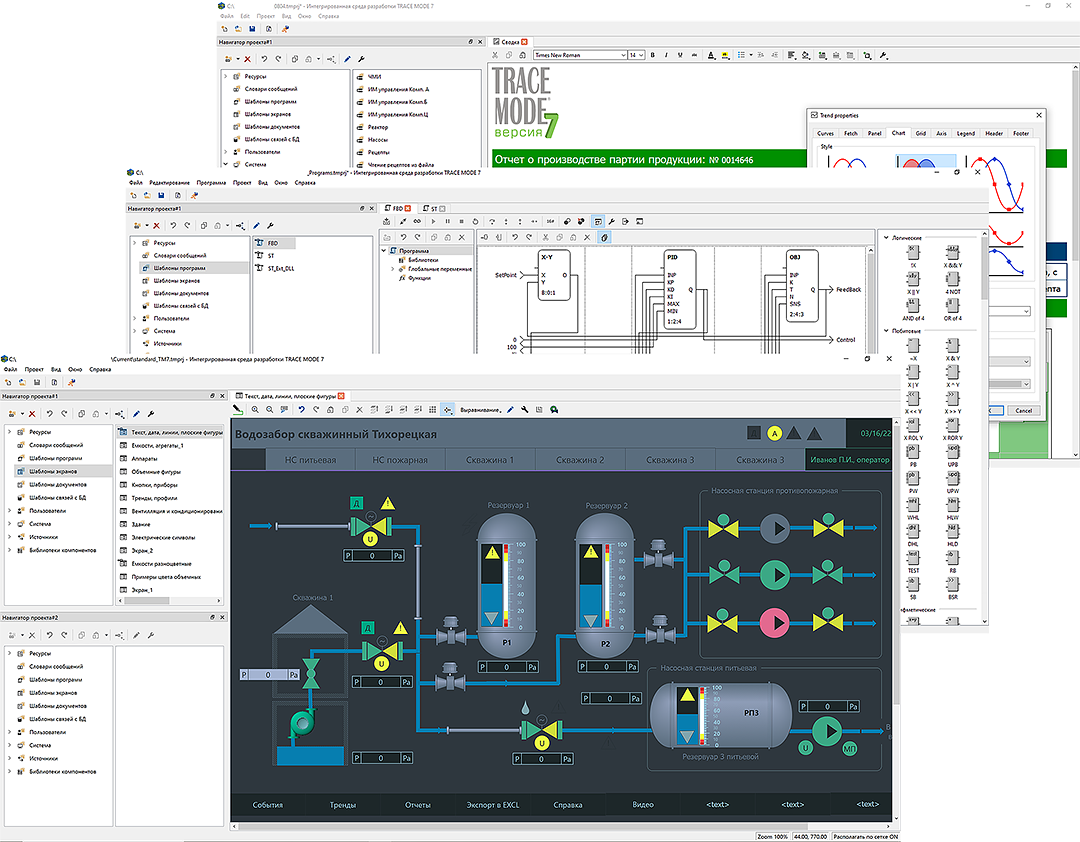Click yellow U circle under bottom pipeline valve
This screenshot has width=1080, height=842.
tap(541, 743)
